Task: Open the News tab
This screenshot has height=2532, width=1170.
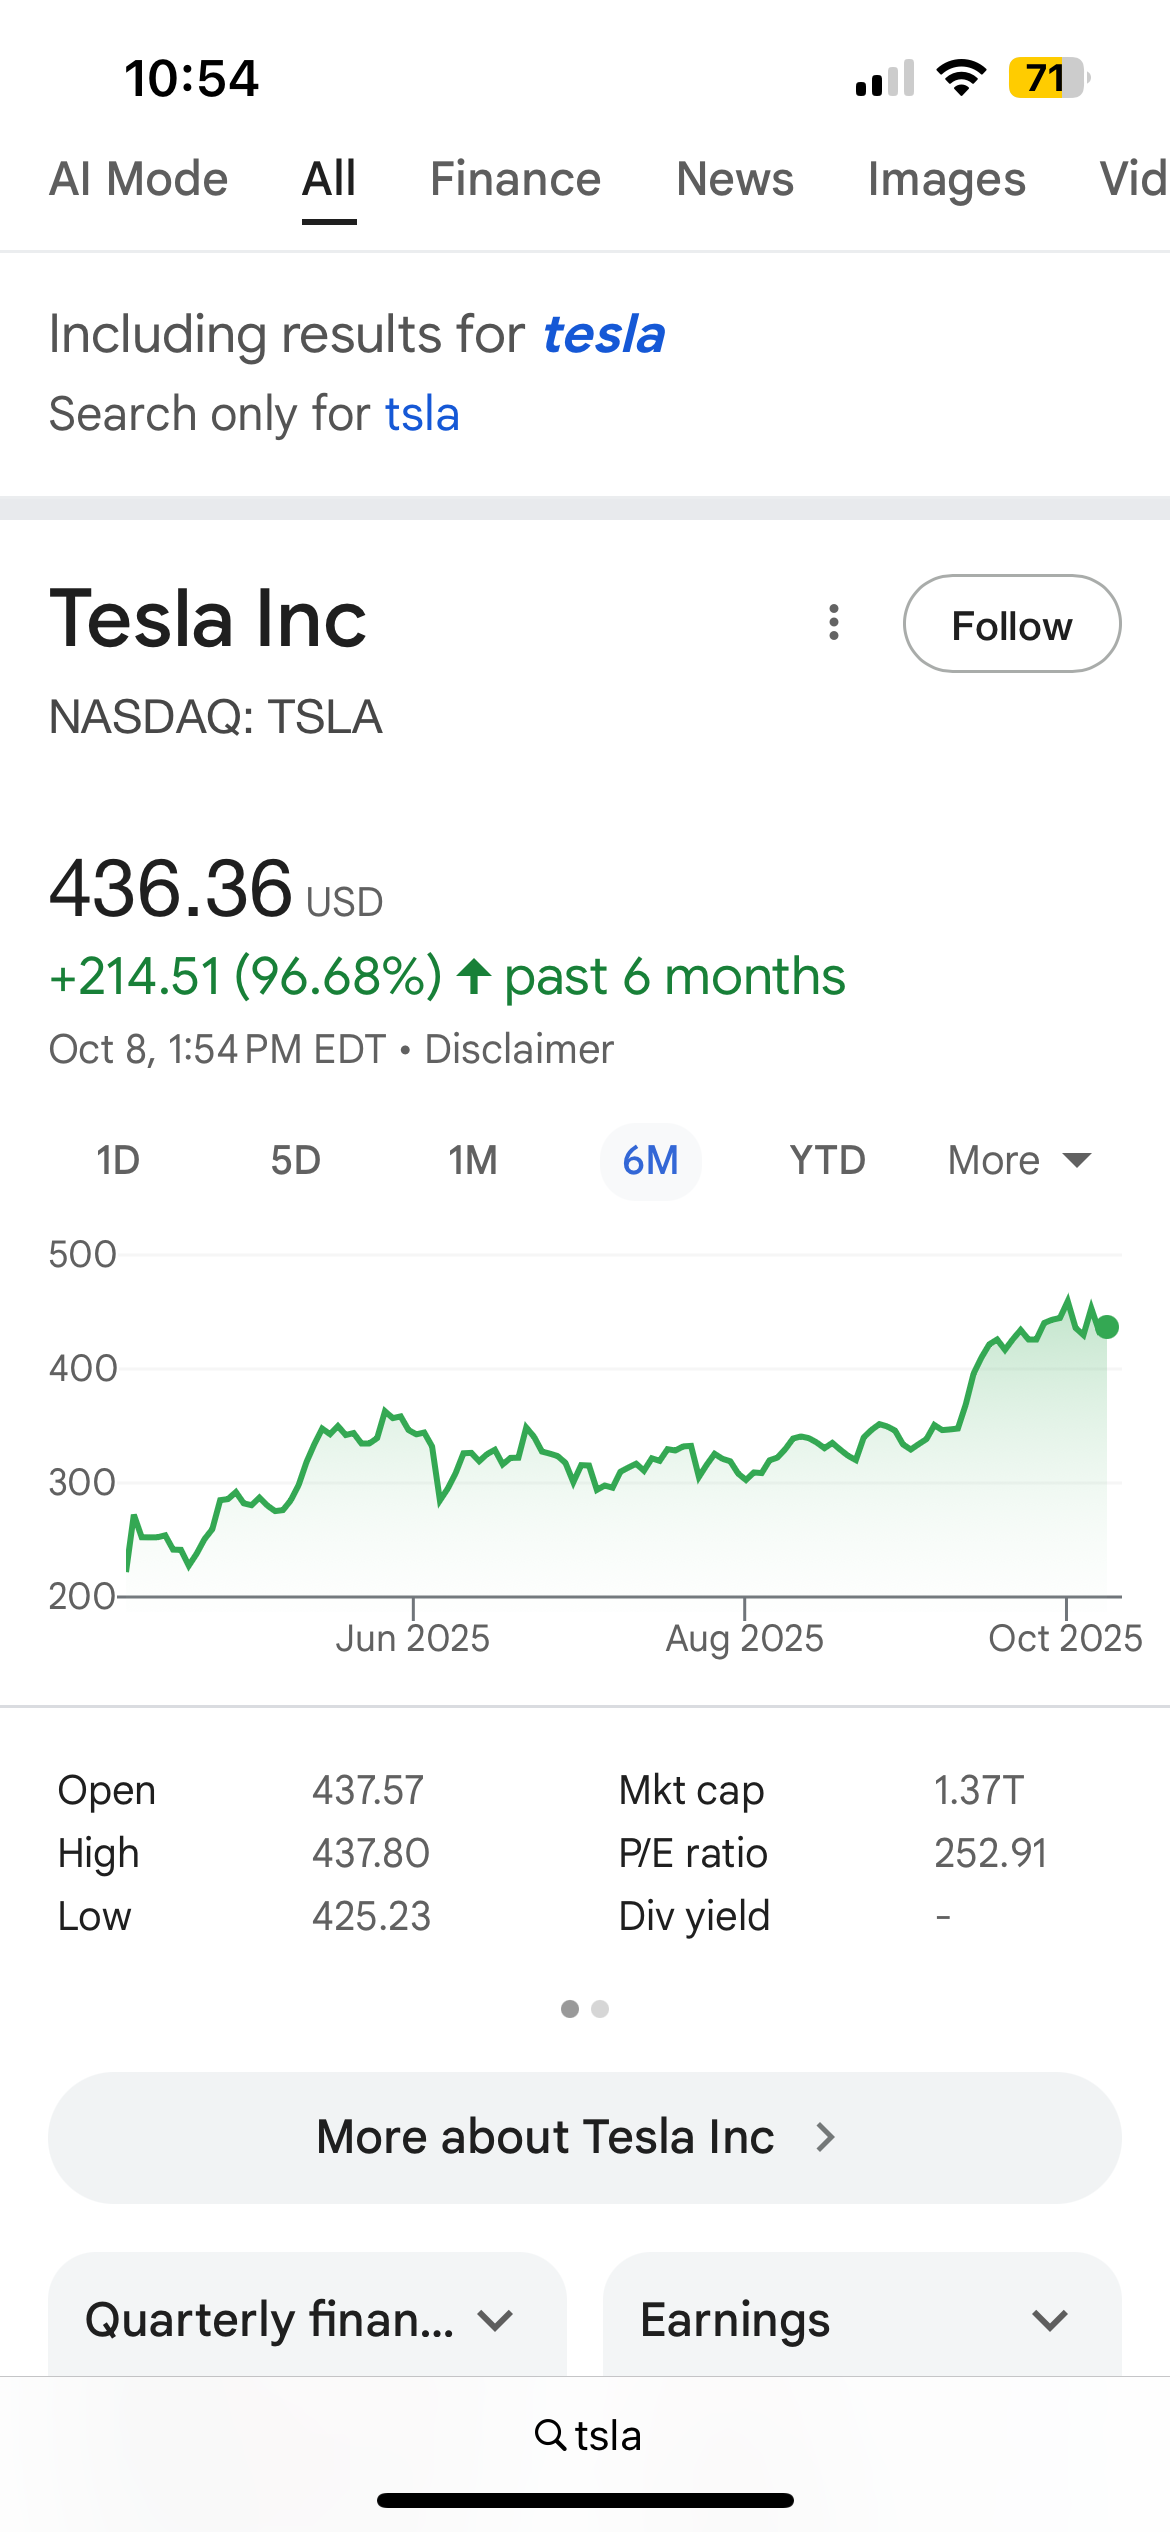Action: click(x=734, y=180)
